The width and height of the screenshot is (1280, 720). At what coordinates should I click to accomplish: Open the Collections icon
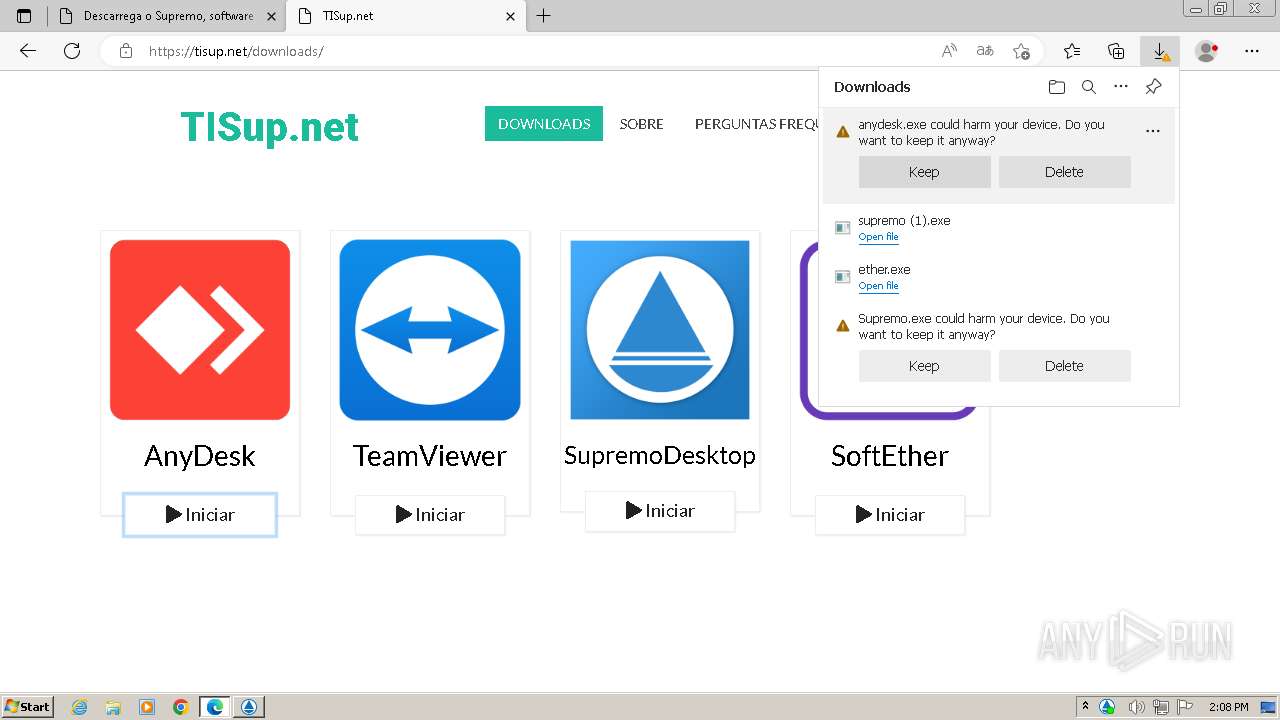click(1116, 51)
